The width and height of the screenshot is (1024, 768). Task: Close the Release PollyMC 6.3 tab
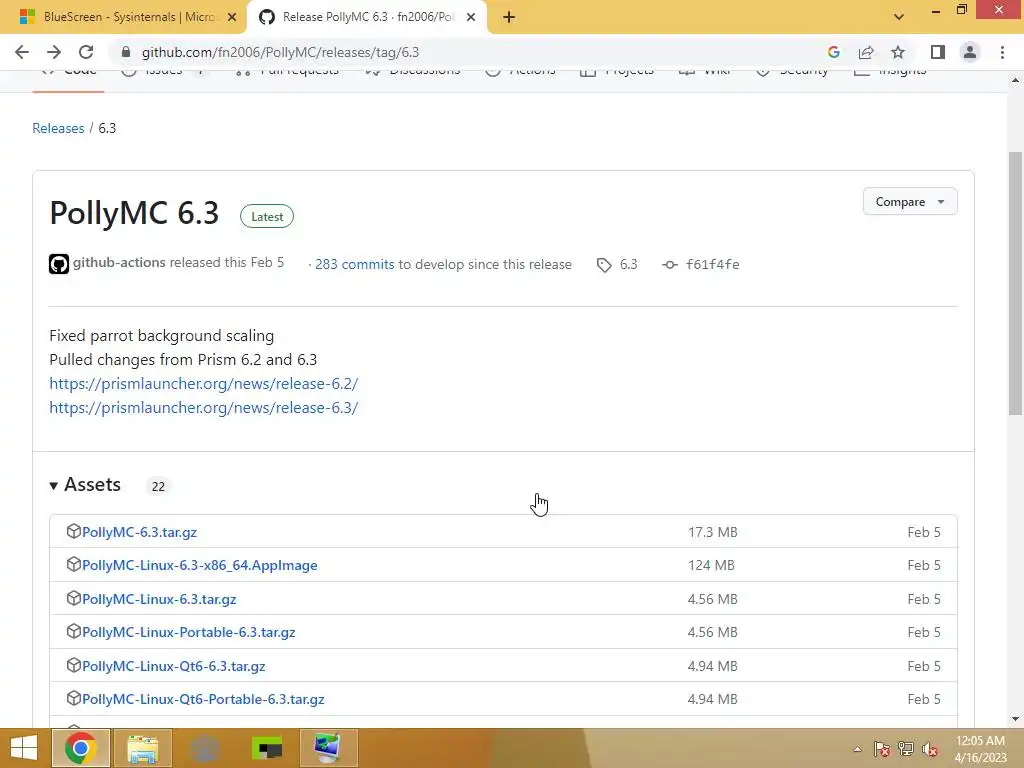point(471,18)
